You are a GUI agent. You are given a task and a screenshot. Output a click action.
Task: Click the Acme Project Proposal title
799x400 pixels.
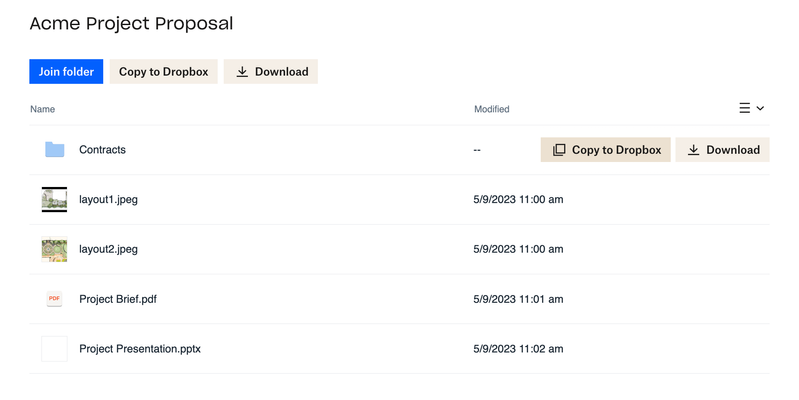point(131,23)
